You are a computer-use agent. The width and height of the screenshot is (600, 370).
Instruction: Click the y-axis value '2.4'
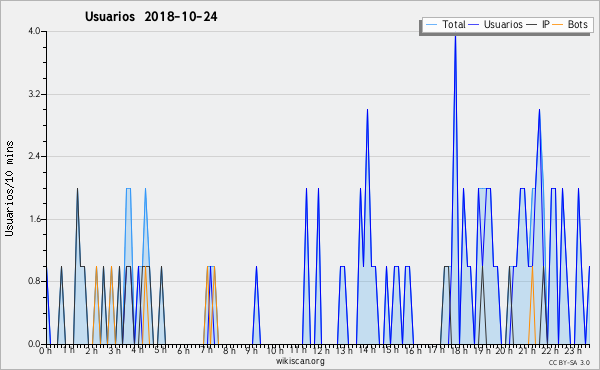pos(34,156)
